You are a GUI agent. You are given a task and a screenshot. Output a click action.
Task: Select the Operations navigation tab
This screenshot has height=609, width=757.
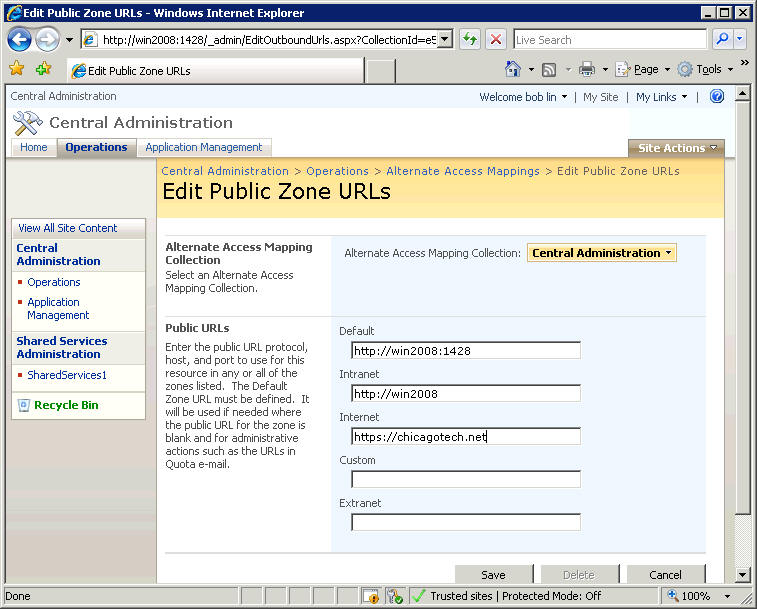pos(97,147)
